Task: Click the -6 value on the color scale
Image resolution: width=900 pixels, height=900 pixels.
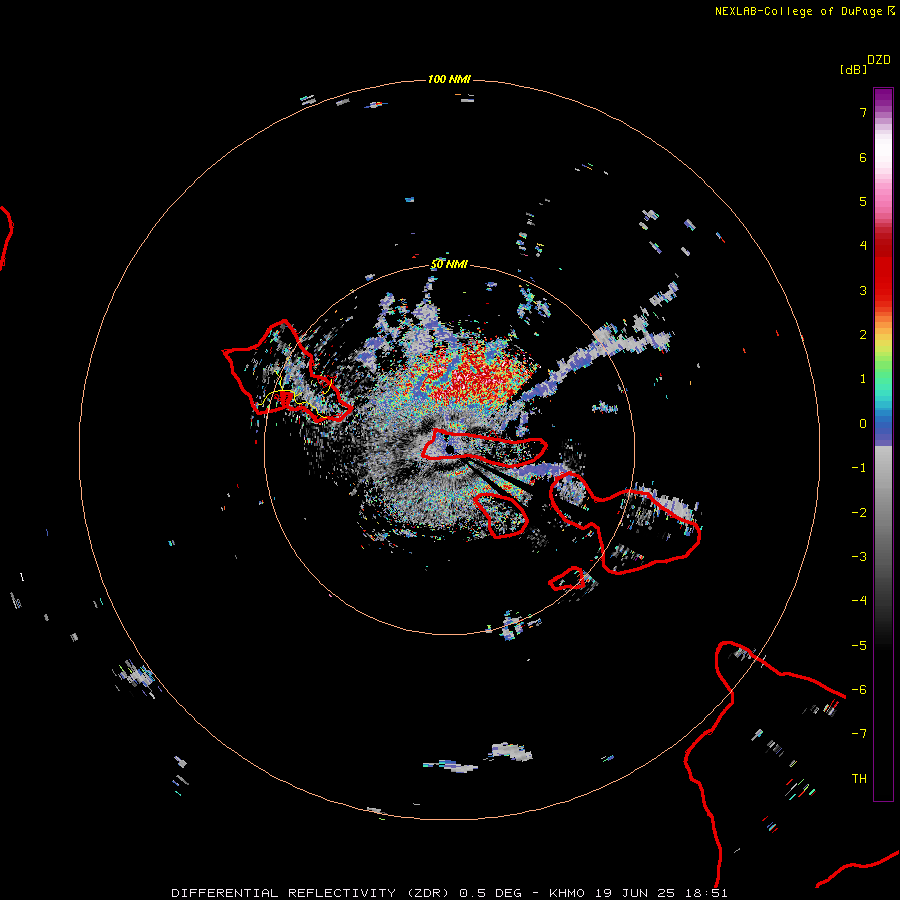Action: point(859,690)
